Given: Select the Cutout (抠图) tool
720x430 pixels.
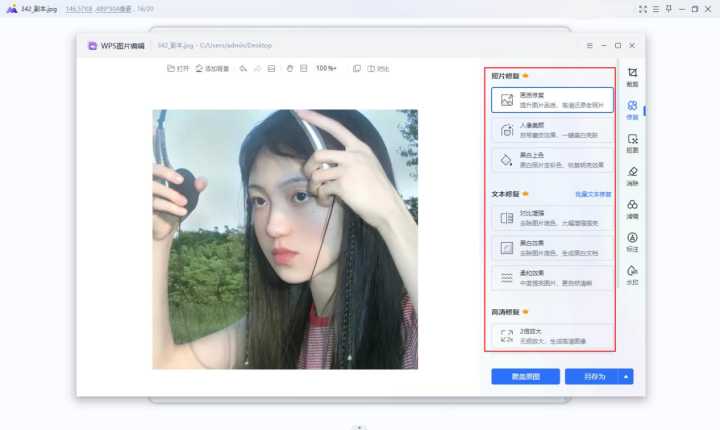Looking at the screenshot, I should 632,143.
